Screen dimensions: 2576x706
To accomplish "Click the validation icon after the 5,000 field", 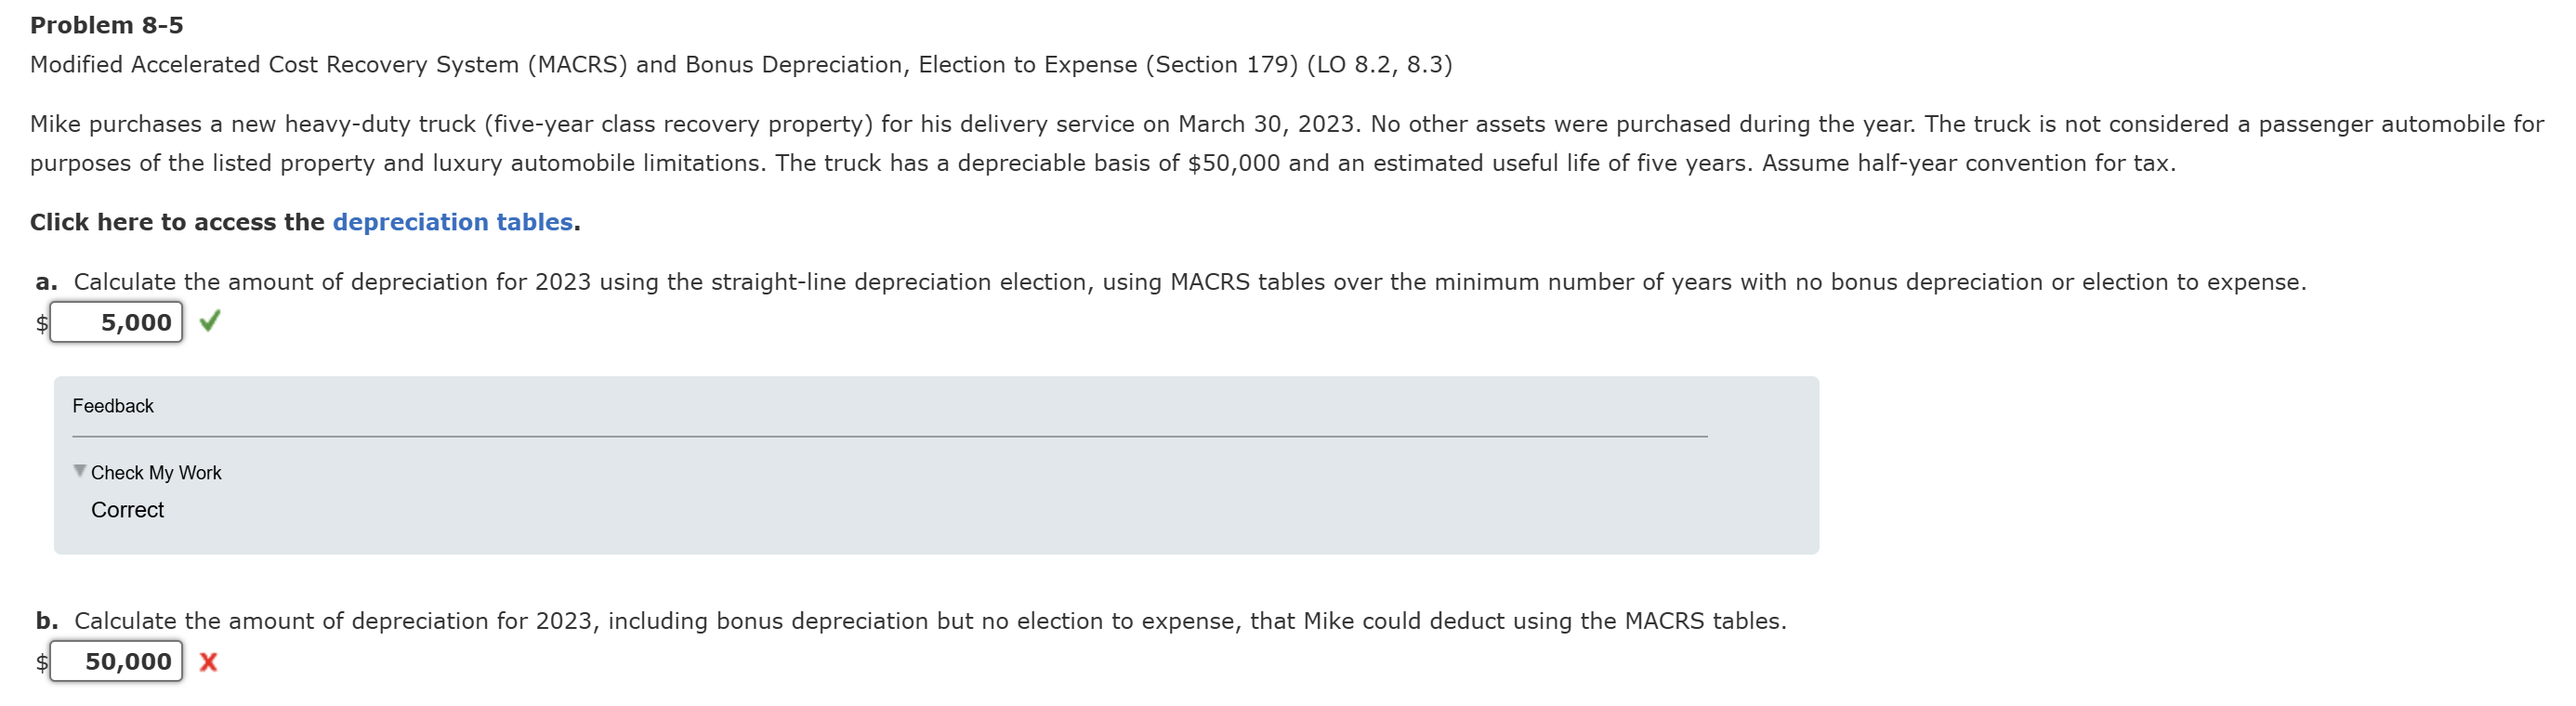I will coord(211,322).
